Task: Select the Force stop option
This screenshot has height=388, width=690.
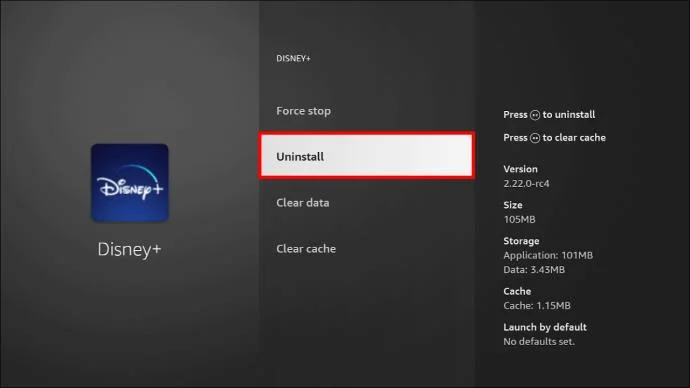Action: [303, 111]
